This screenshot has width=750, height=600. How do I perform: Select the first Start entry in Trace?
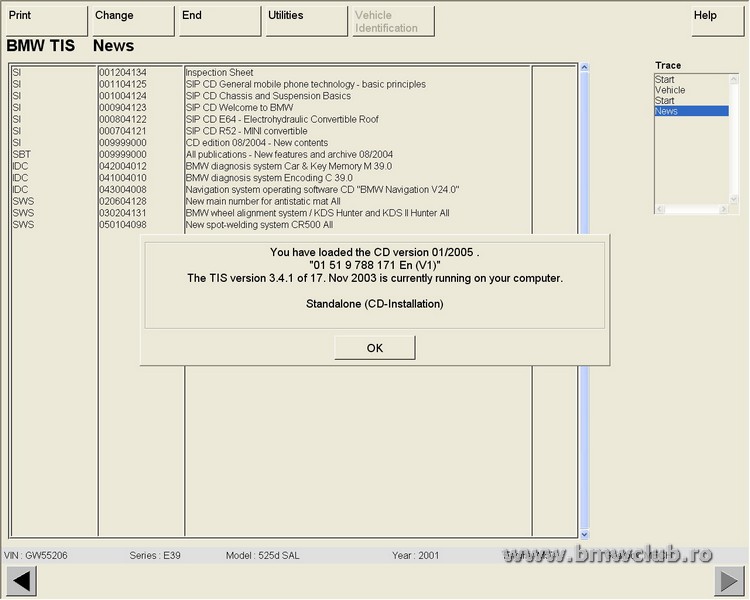[x=664, y=79]
